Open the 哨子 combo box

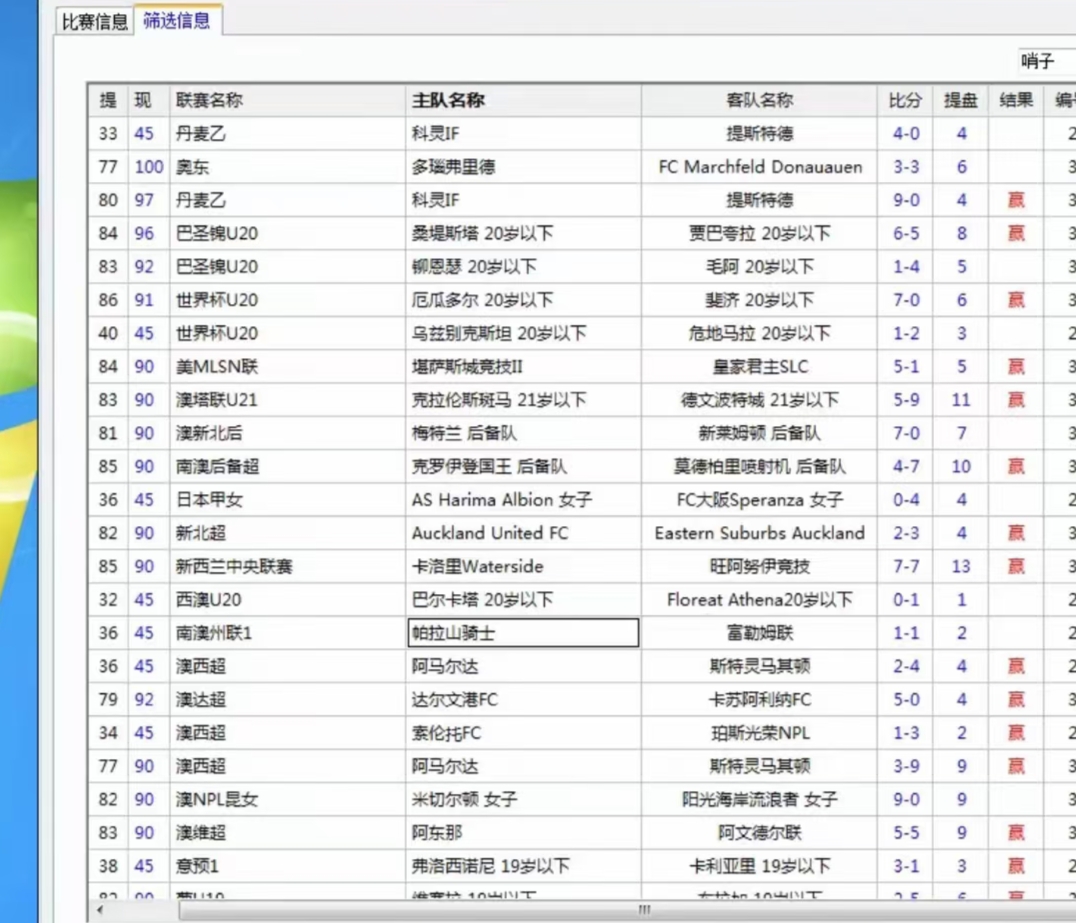click(1045, 62)
